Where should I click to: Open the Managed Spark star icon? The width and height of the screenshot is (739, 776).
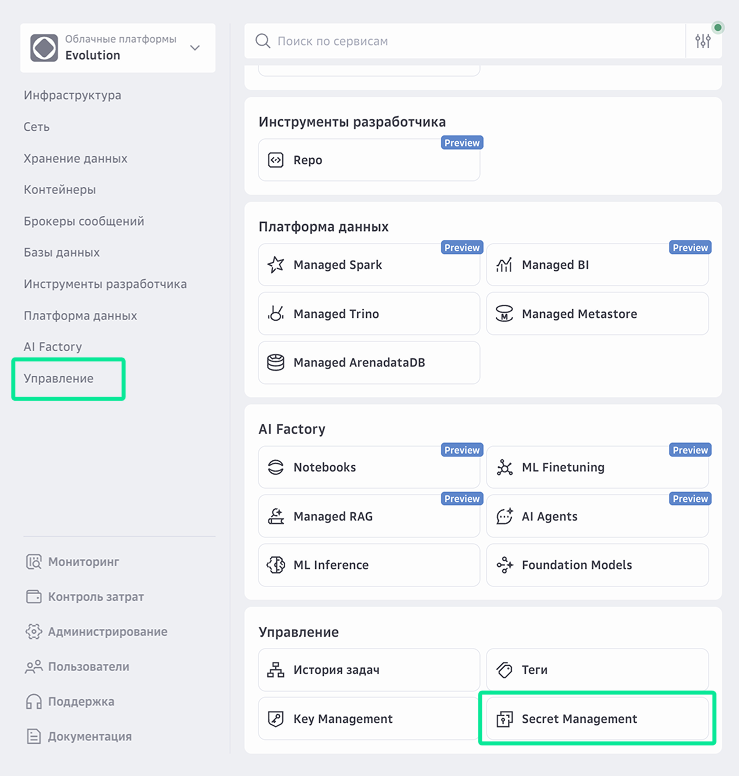click(276, 265)
